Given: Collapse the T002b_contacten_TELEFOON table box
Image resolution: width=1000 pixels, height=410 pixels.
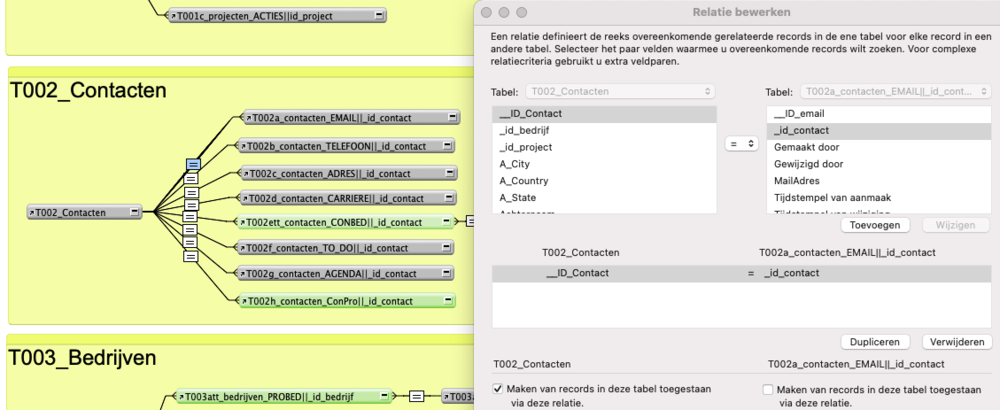Looking at the screenshot, I should [x=448, y=145].
